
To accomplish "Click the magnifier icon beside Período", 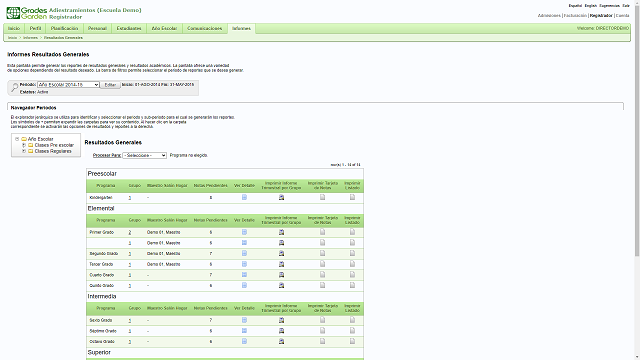I will [14, 87].
